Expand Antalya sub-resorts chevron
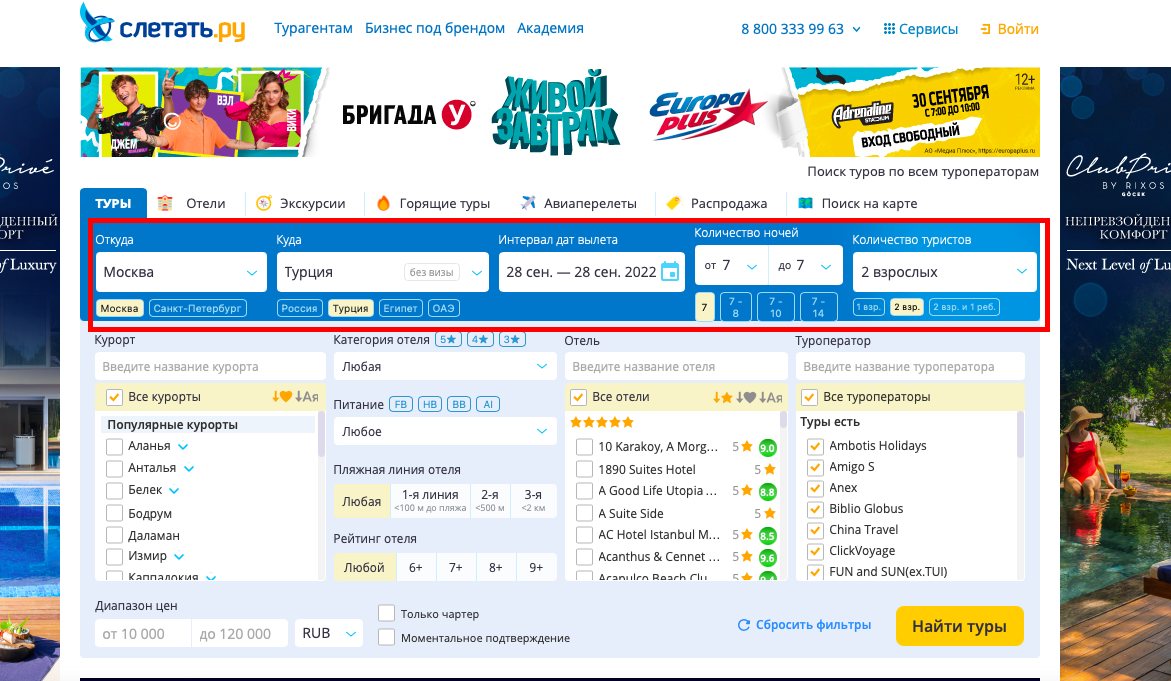The width and height of the screenshot is (1171, 681). point(189,469)
